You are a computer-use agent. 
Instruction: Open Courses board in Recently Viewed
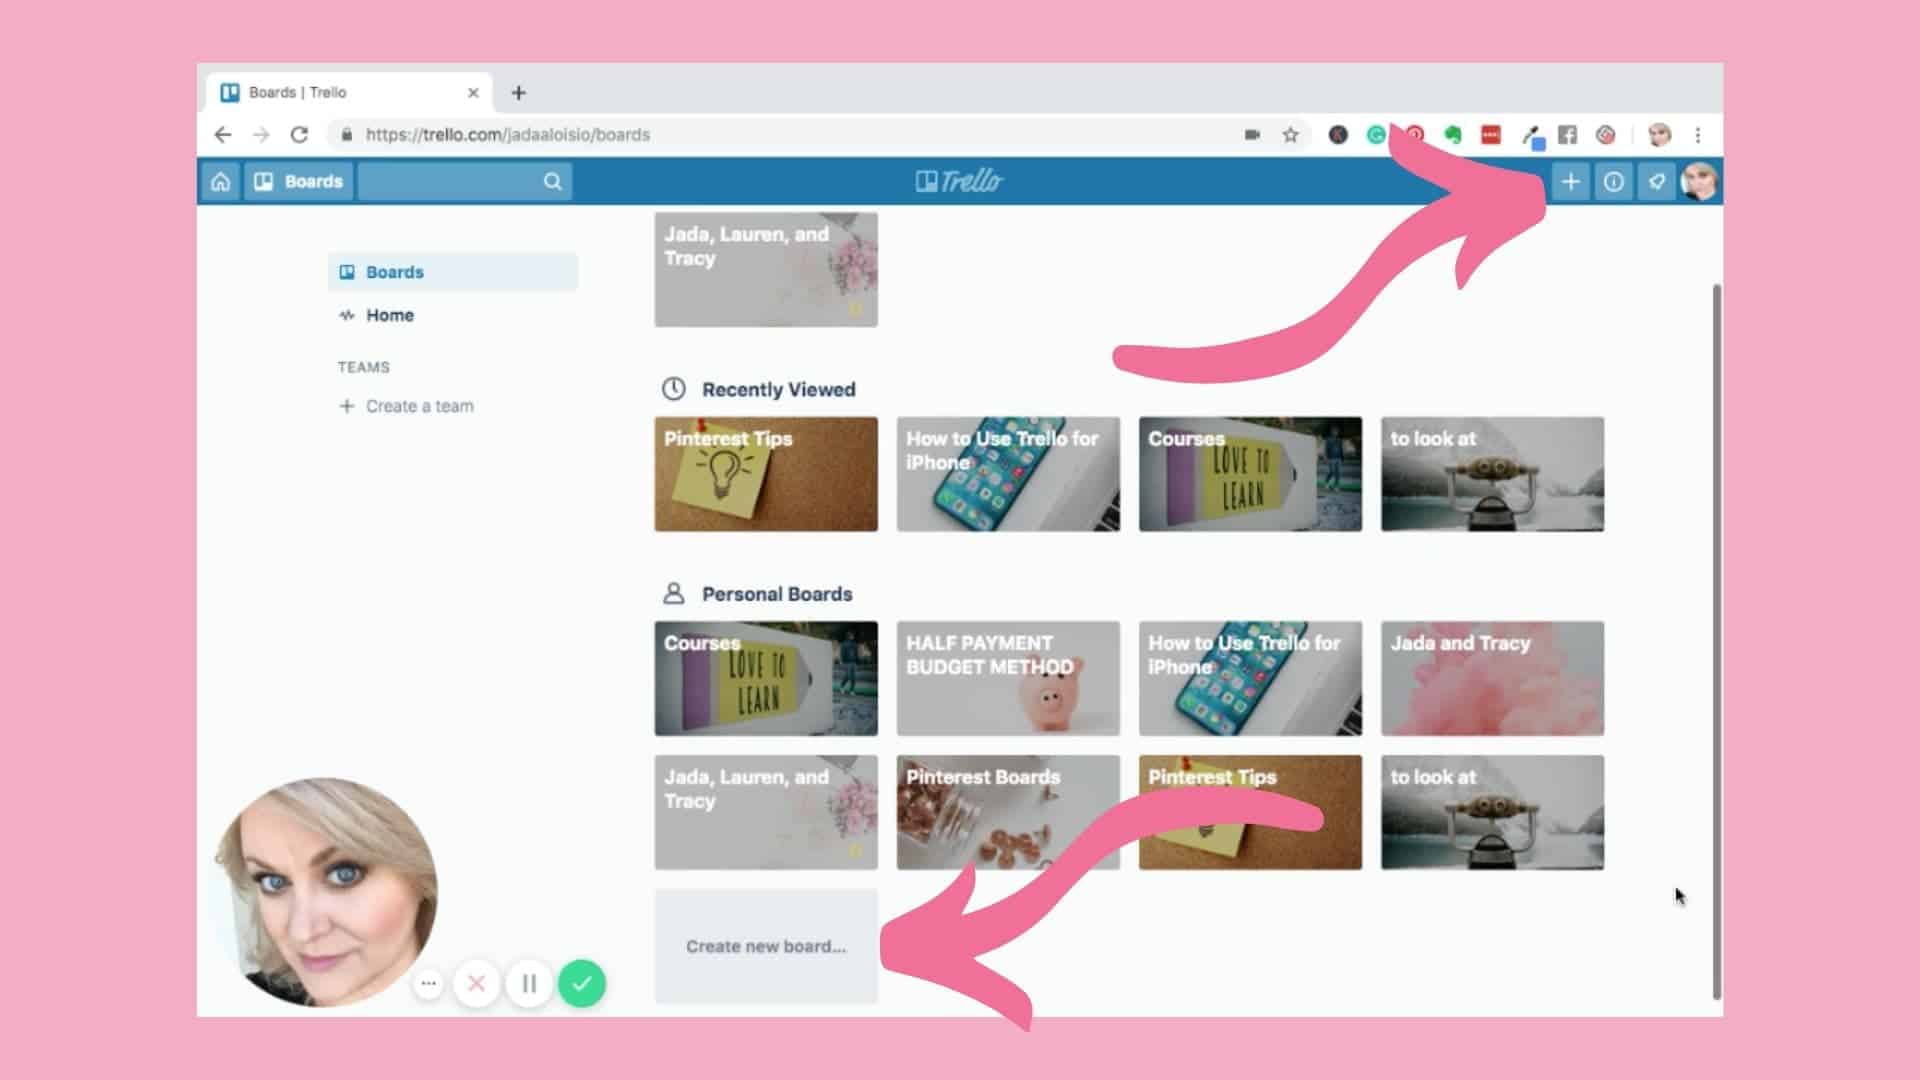1250,474
